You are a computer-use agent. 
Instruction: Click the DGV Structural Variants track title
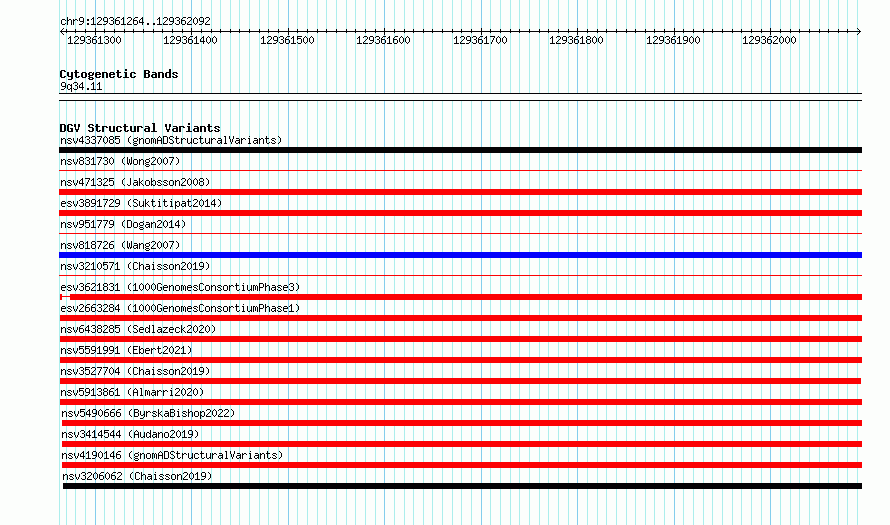(x=140, y=128)
